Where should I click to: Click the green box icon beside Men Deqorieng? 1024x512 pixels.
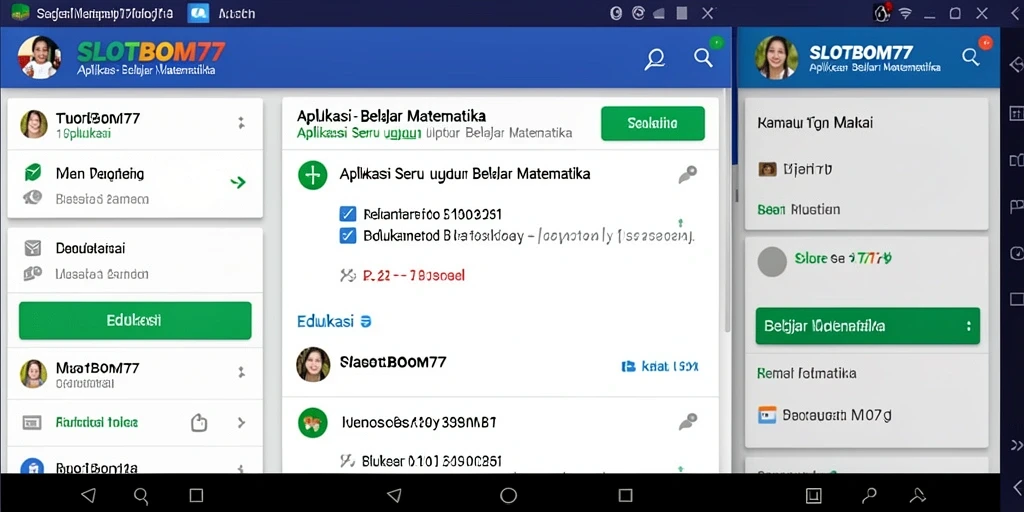[x=33, y=173]
